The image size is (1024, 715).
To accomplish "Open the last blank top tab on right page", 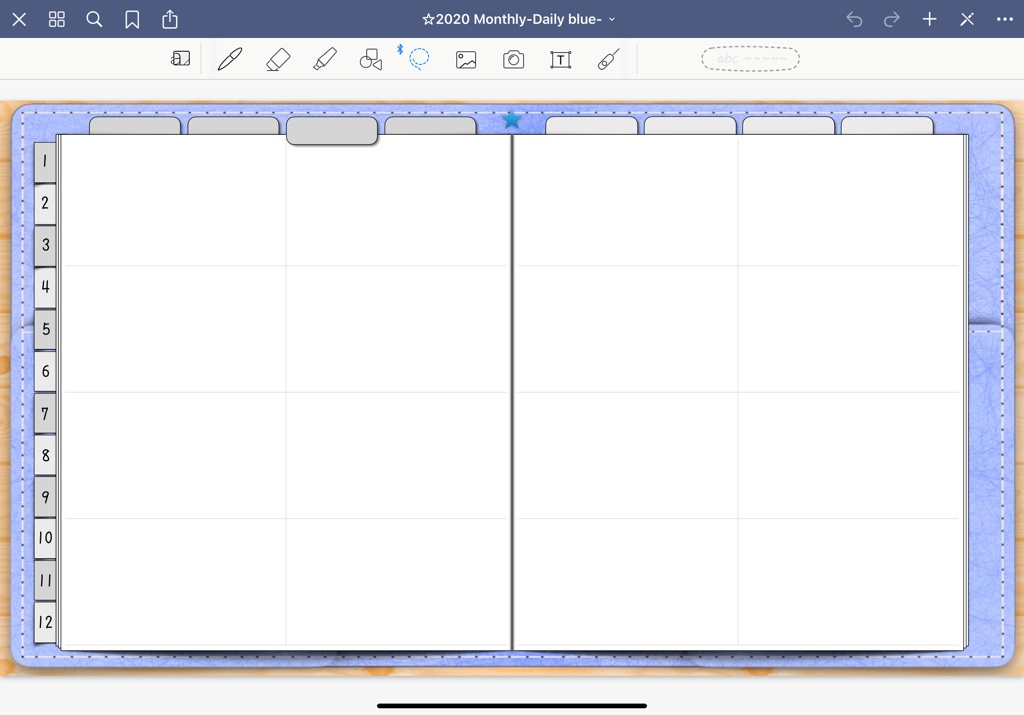I will tap(888, 126).
